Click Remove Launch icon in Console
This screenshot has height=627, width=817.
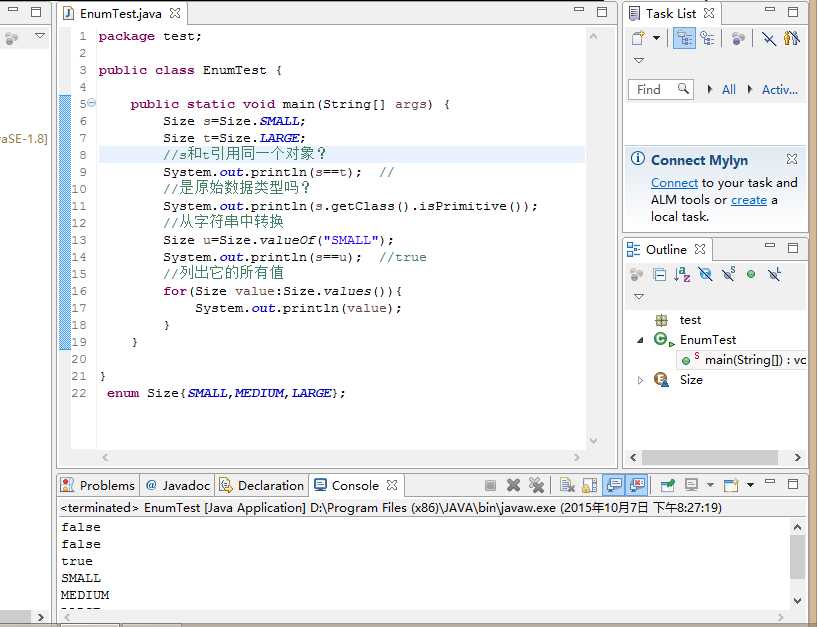coord(513,486)
